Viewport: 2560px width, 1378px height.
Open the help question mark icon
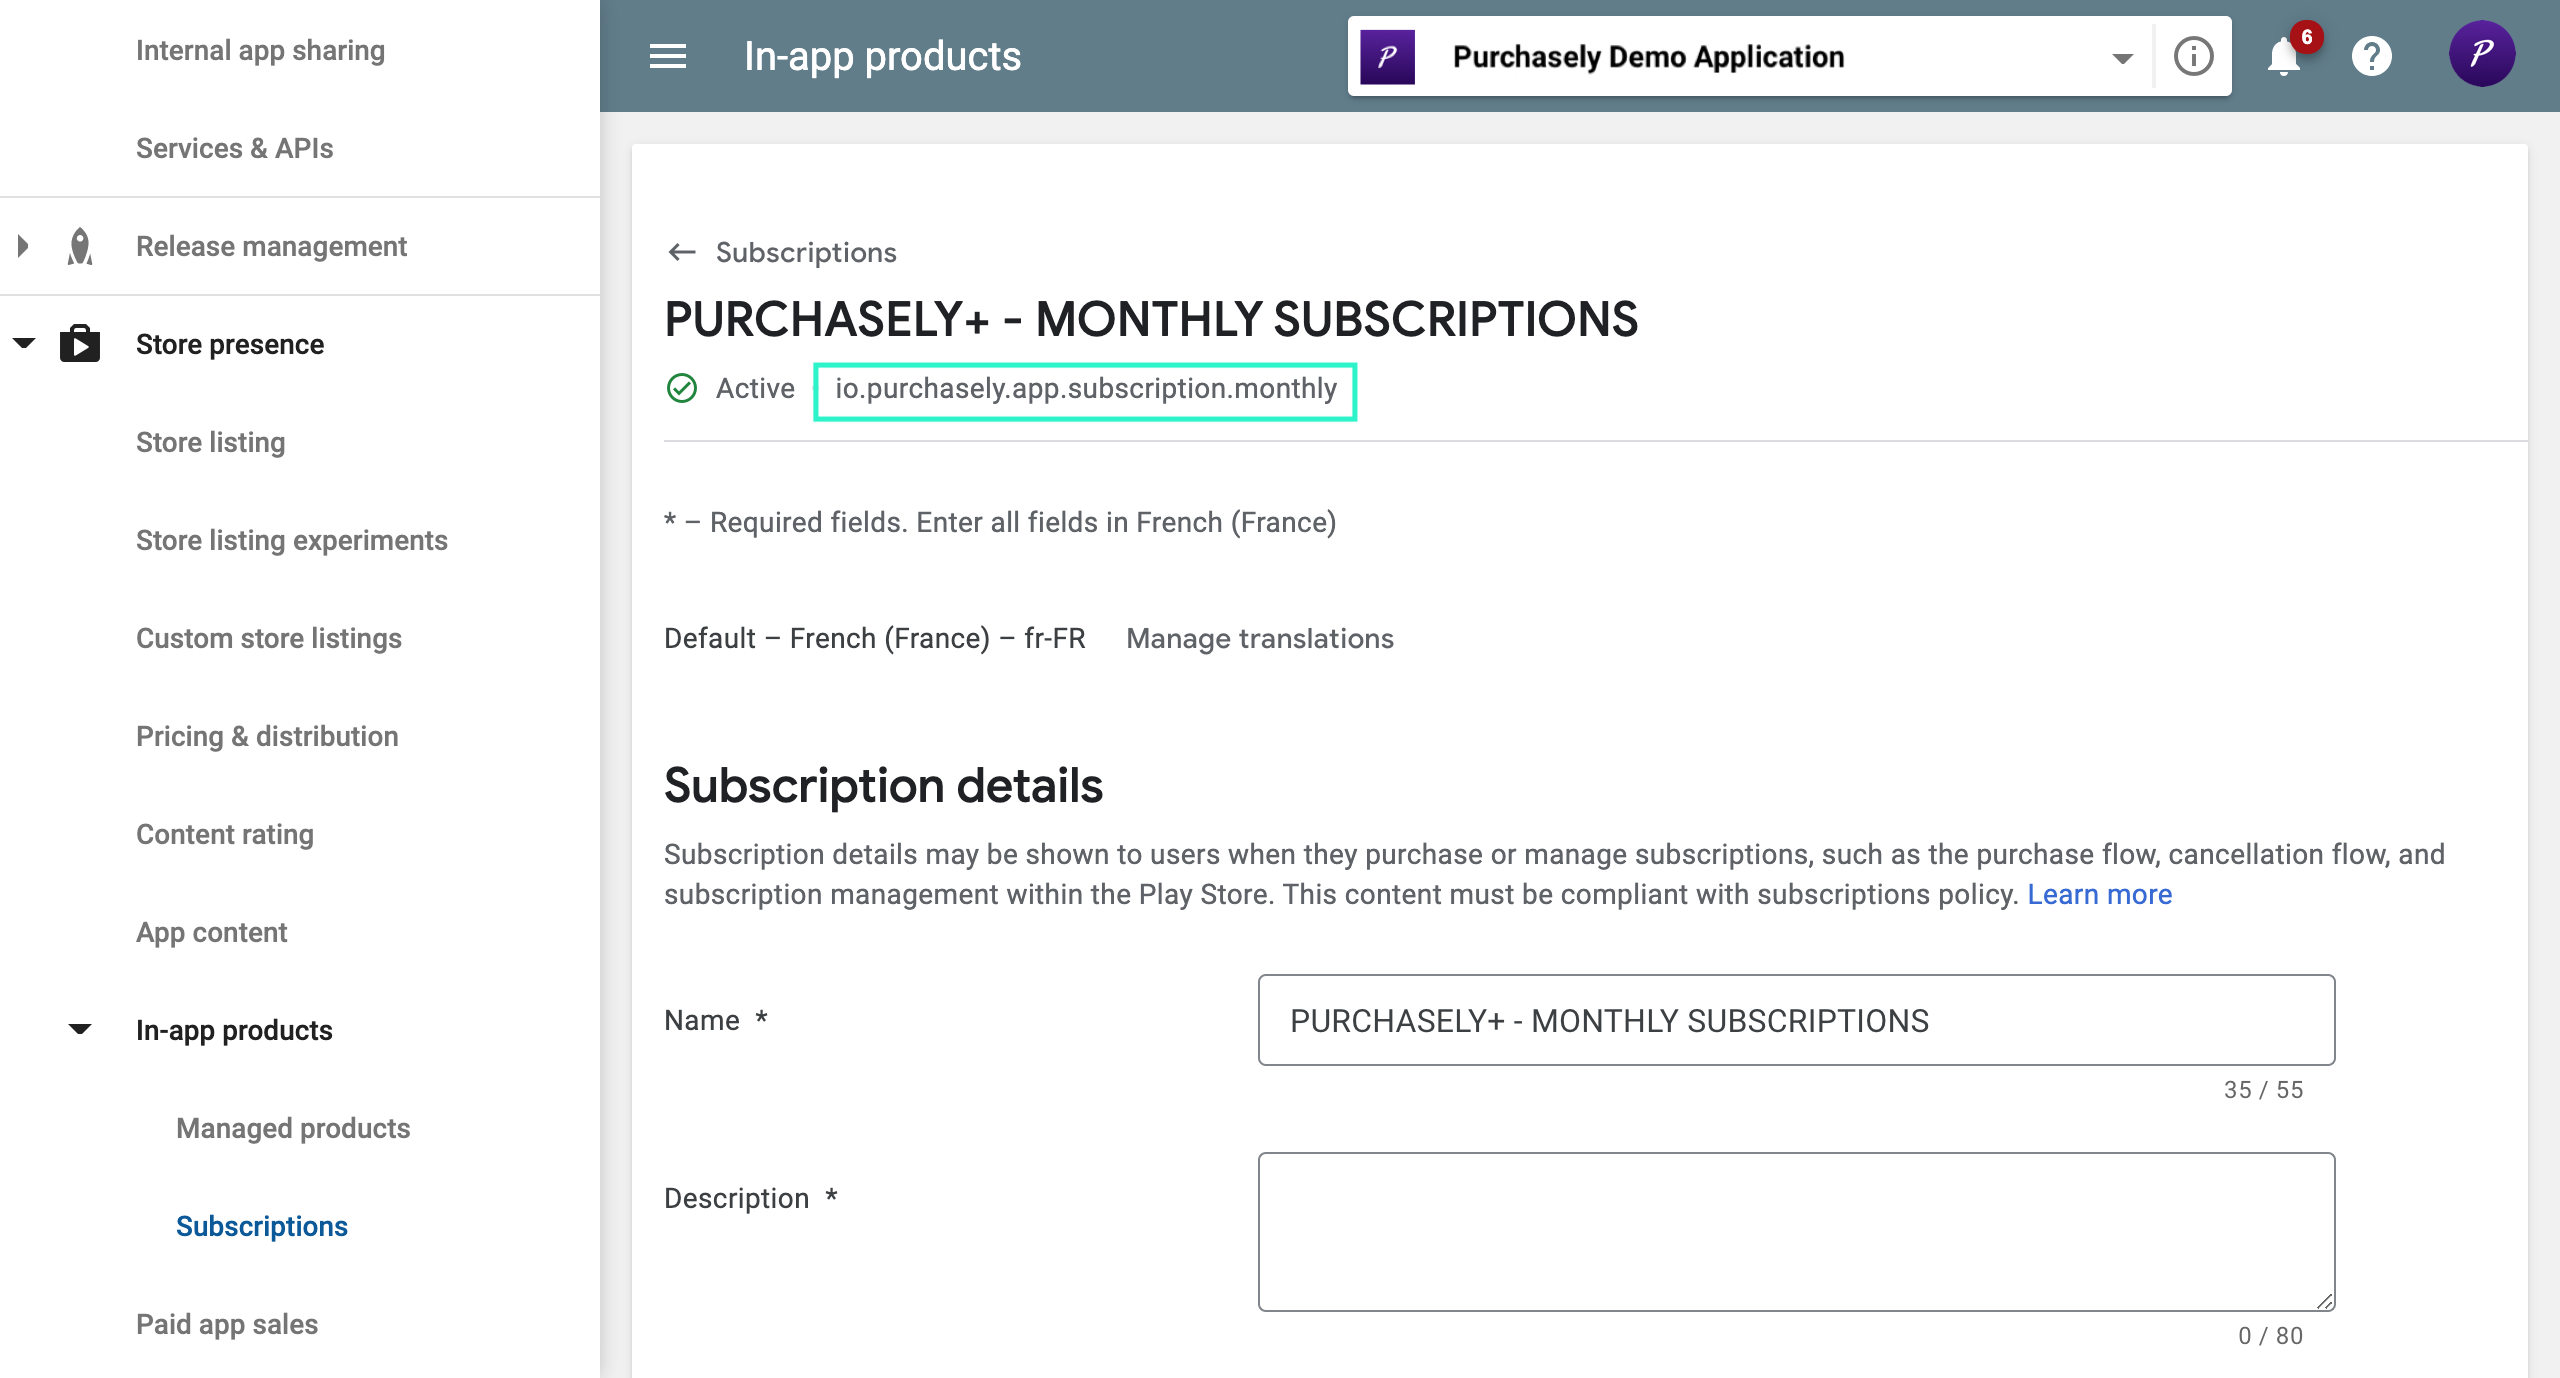click(2371, 56)
